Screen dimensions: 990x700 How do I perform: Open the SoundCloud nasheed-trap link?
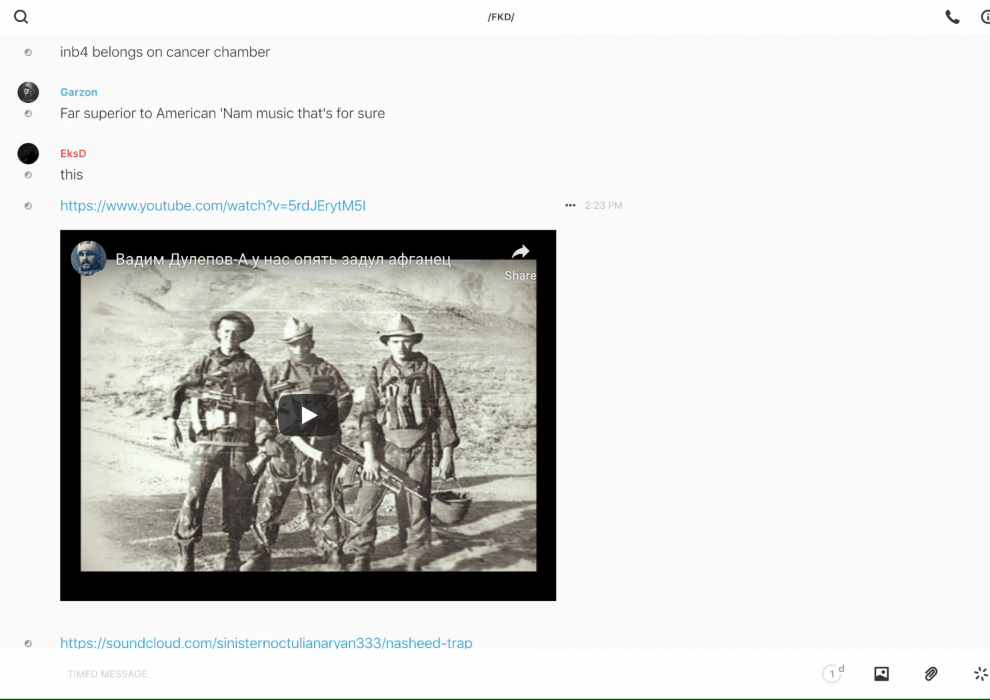click(266, 643)
